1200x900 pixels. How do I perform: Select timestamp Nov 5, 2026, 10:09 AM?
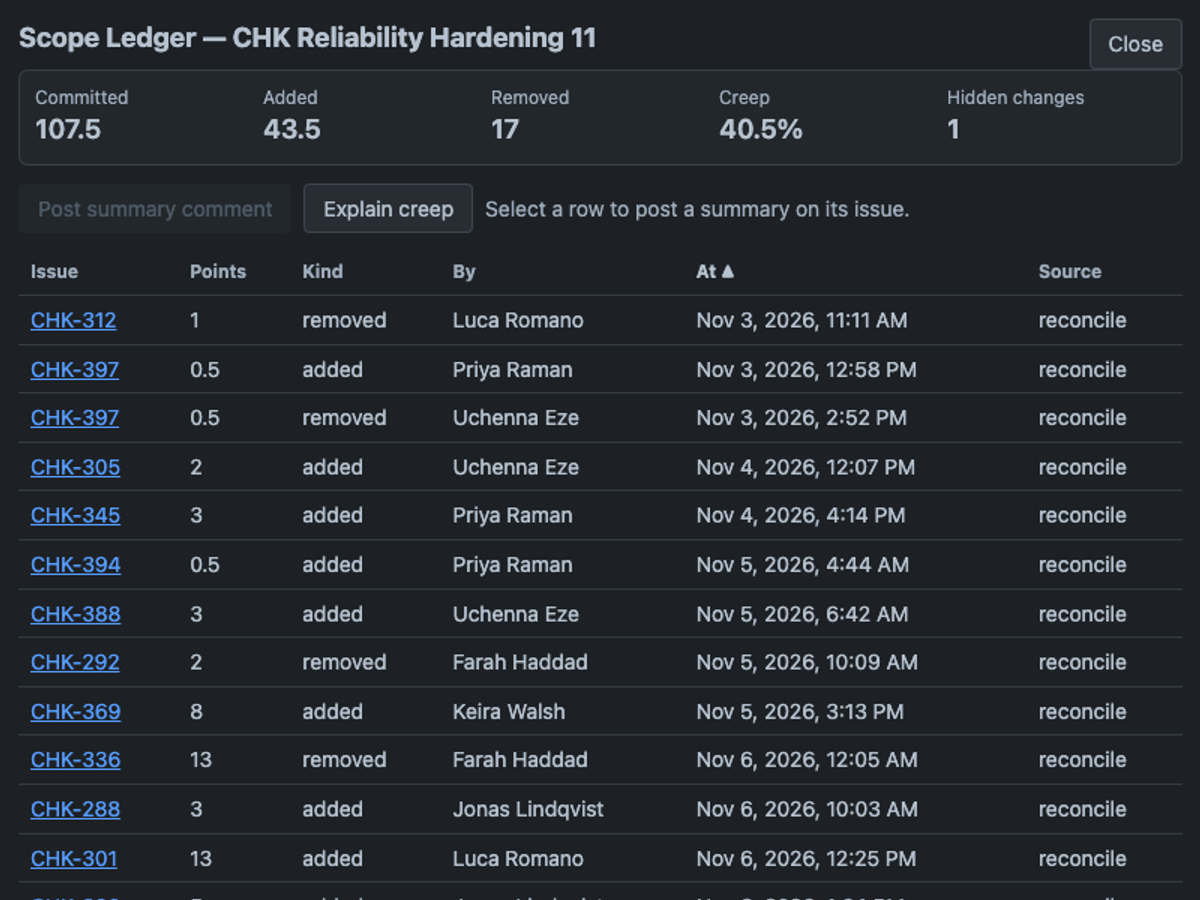807,663
